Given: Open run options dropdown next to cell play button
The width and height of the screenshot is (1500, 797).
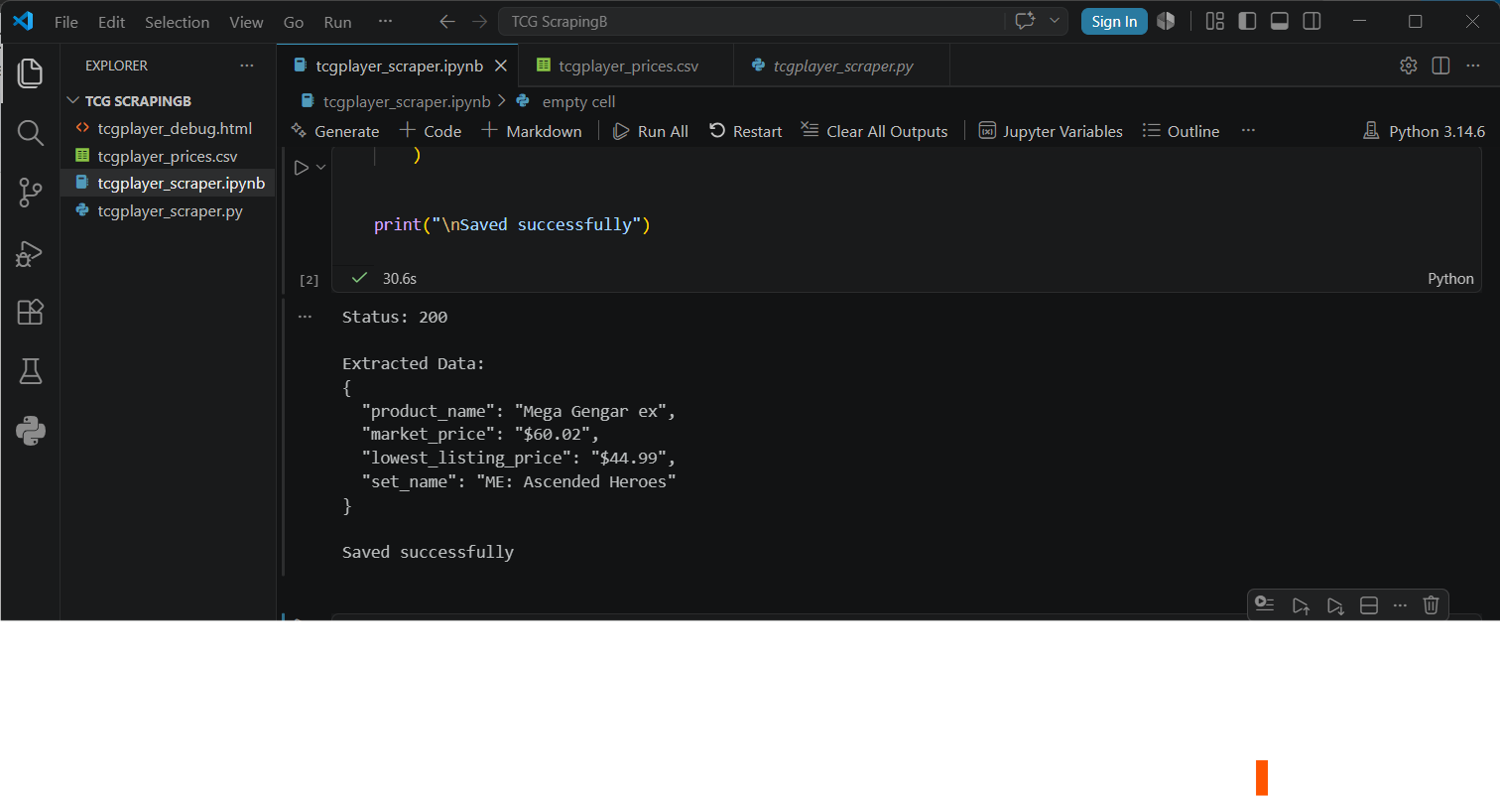Looking at the screenshot, I should [321, 168].
